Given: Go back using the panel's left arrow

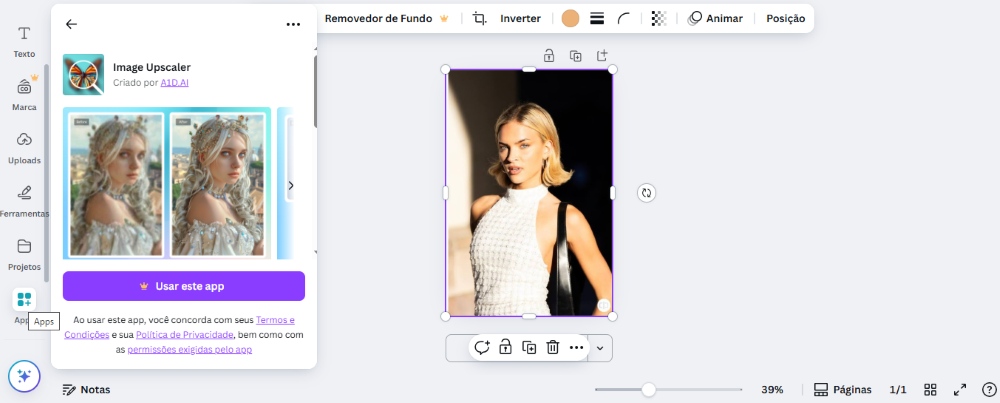Looking at the screenshot, I should [71, 24].
